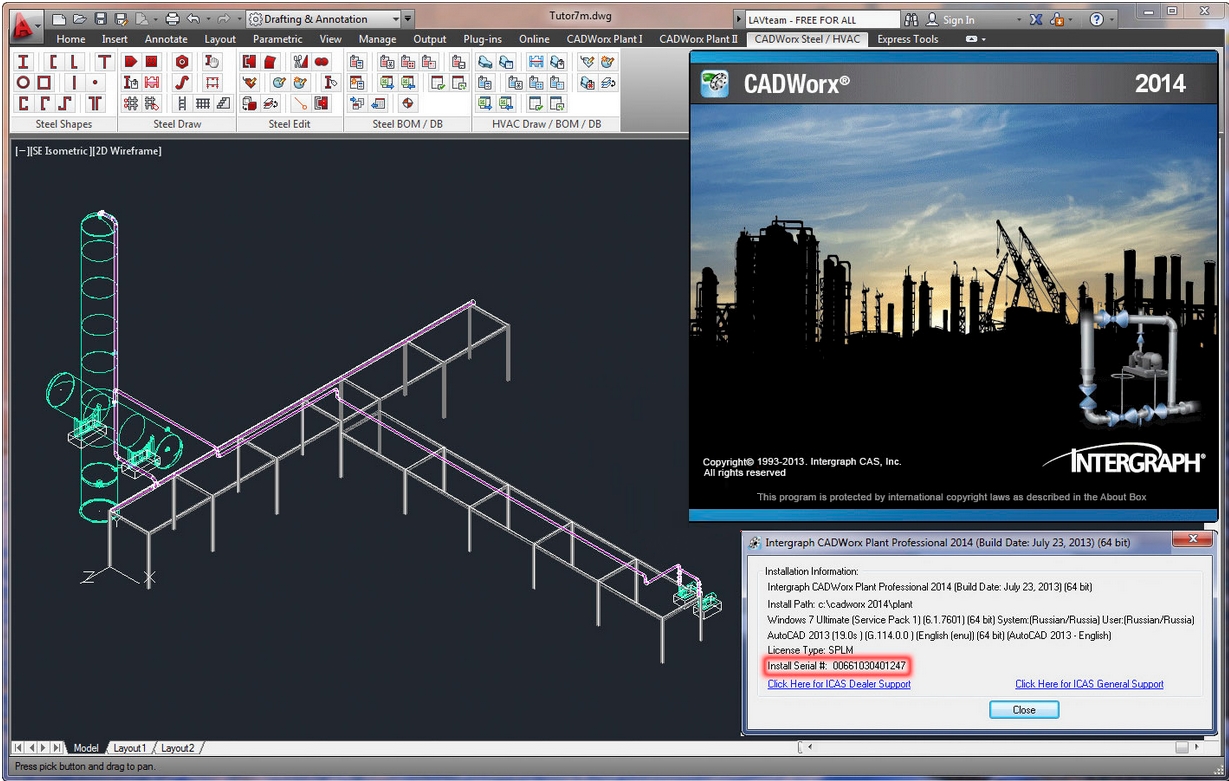Expand the Sign In dropdown arrow
This screenshot has width=1229, height=781.
point(1019,20)
